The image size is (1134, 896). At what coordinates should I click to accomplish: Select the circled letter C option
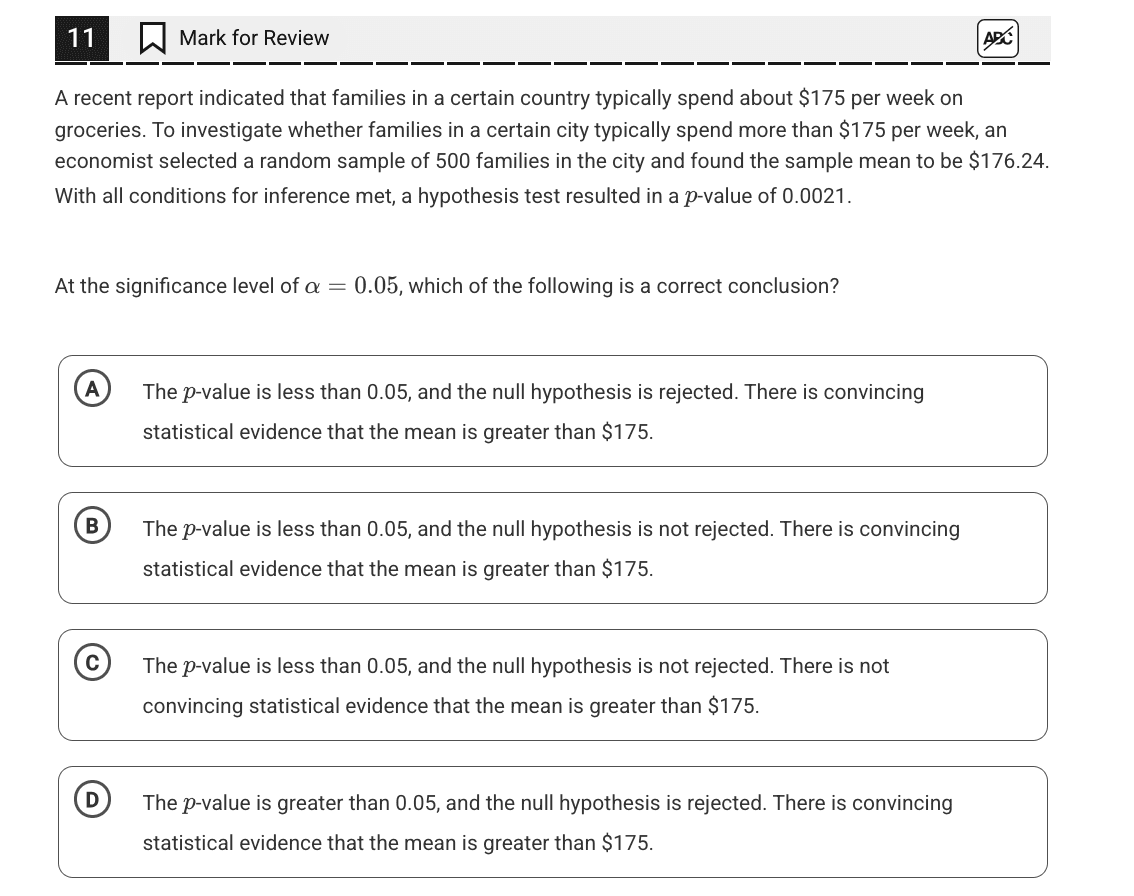point(93,663)
